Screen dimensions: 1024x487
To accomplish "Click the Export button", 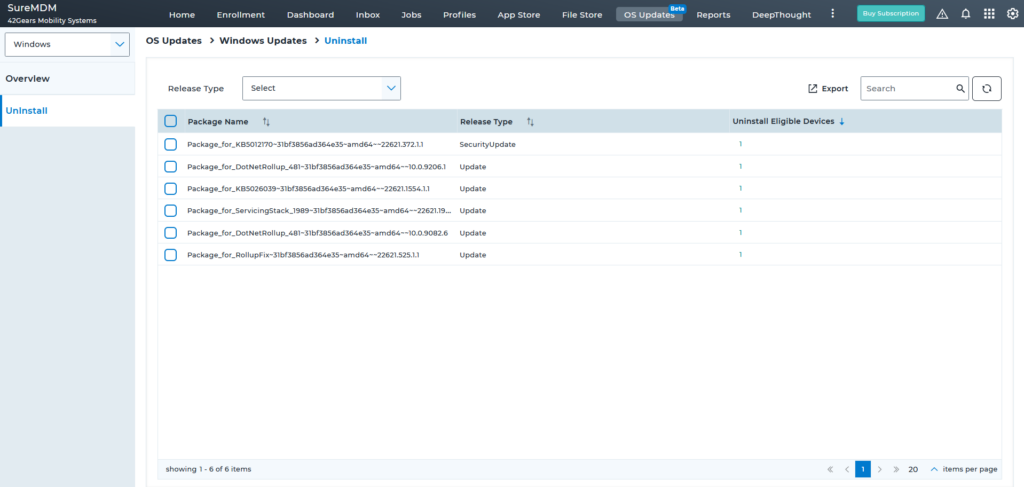I will [828, 88].
